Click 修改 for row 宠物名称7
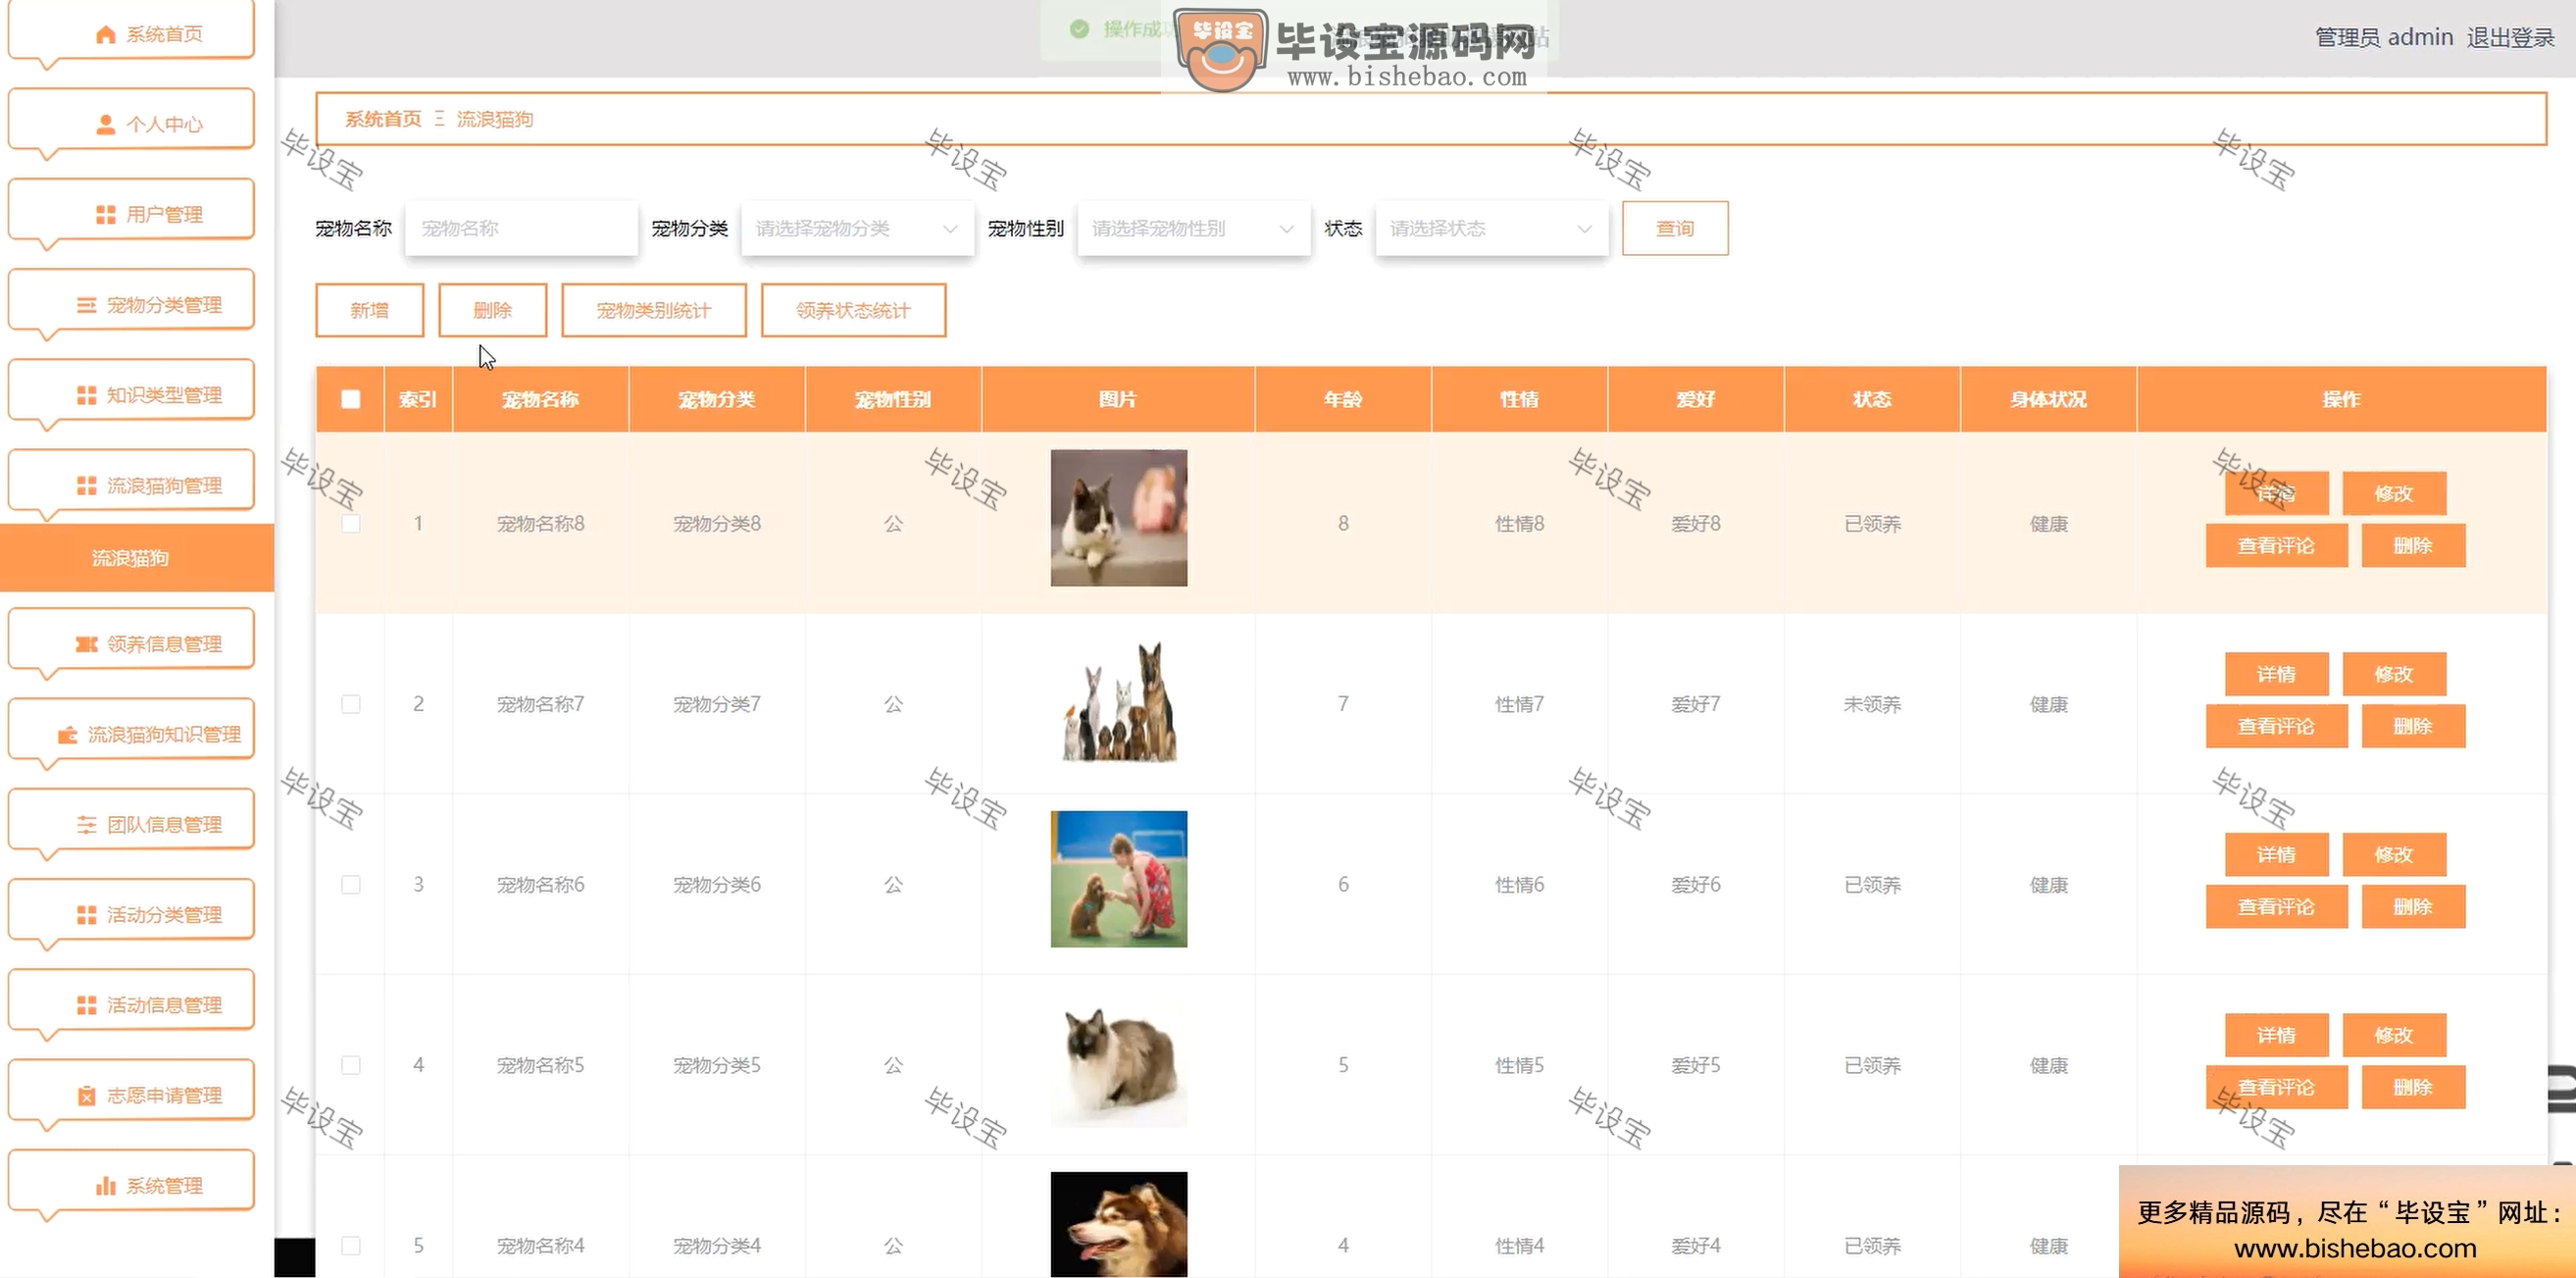2576x1278 pixels. pyautogui.click(x=2394, y=674)
